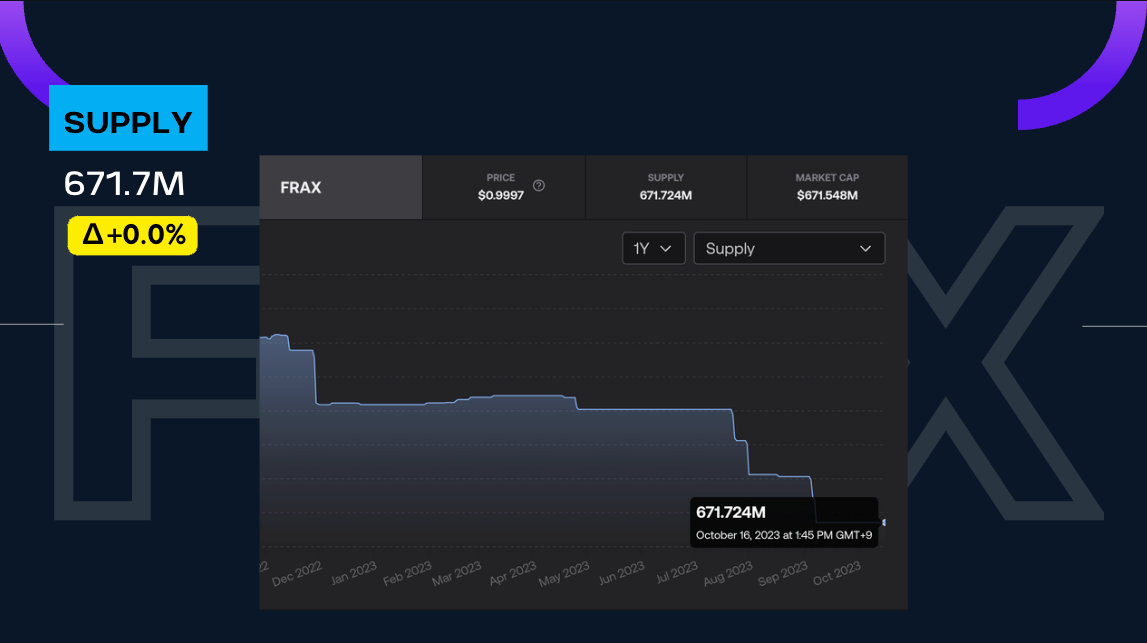Open the 1Y time range dropdown
Viewport: 1147px width, 643px height.
coord(653,249)
